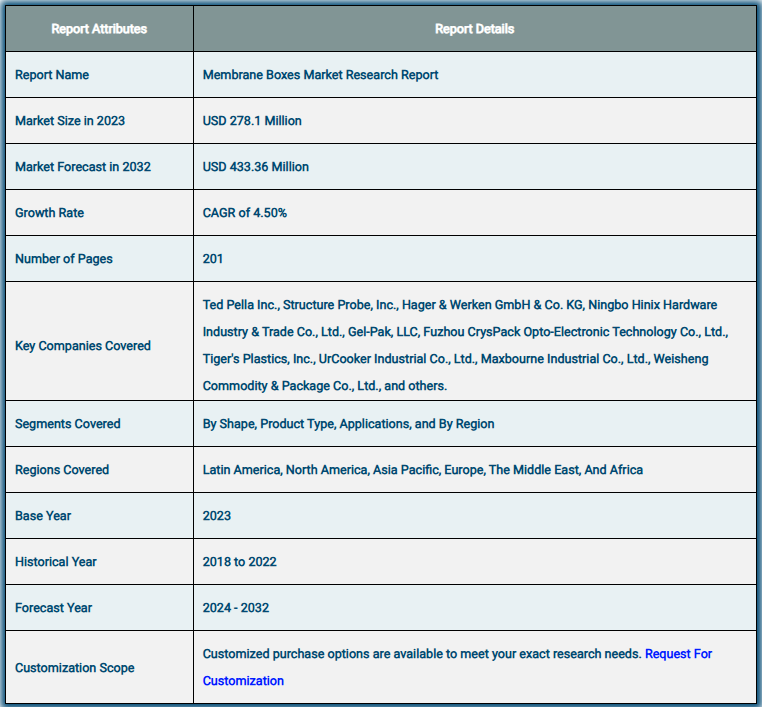Viewport: 762px width, 707px height.
Task: Click the 'Report Name' attribute cell
Action: click(x=99, y=75)
